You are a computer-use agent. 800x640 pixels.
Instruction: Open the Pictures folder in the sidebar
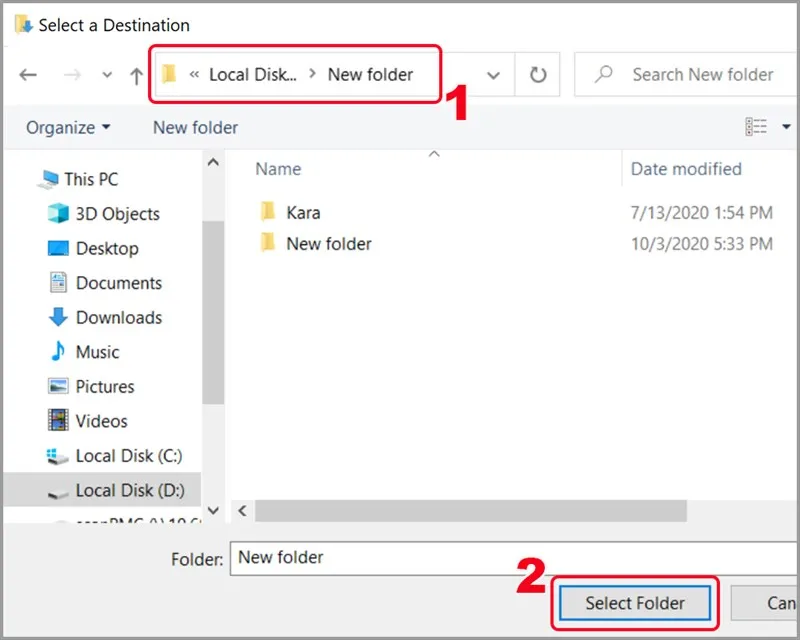pos(107,386)
